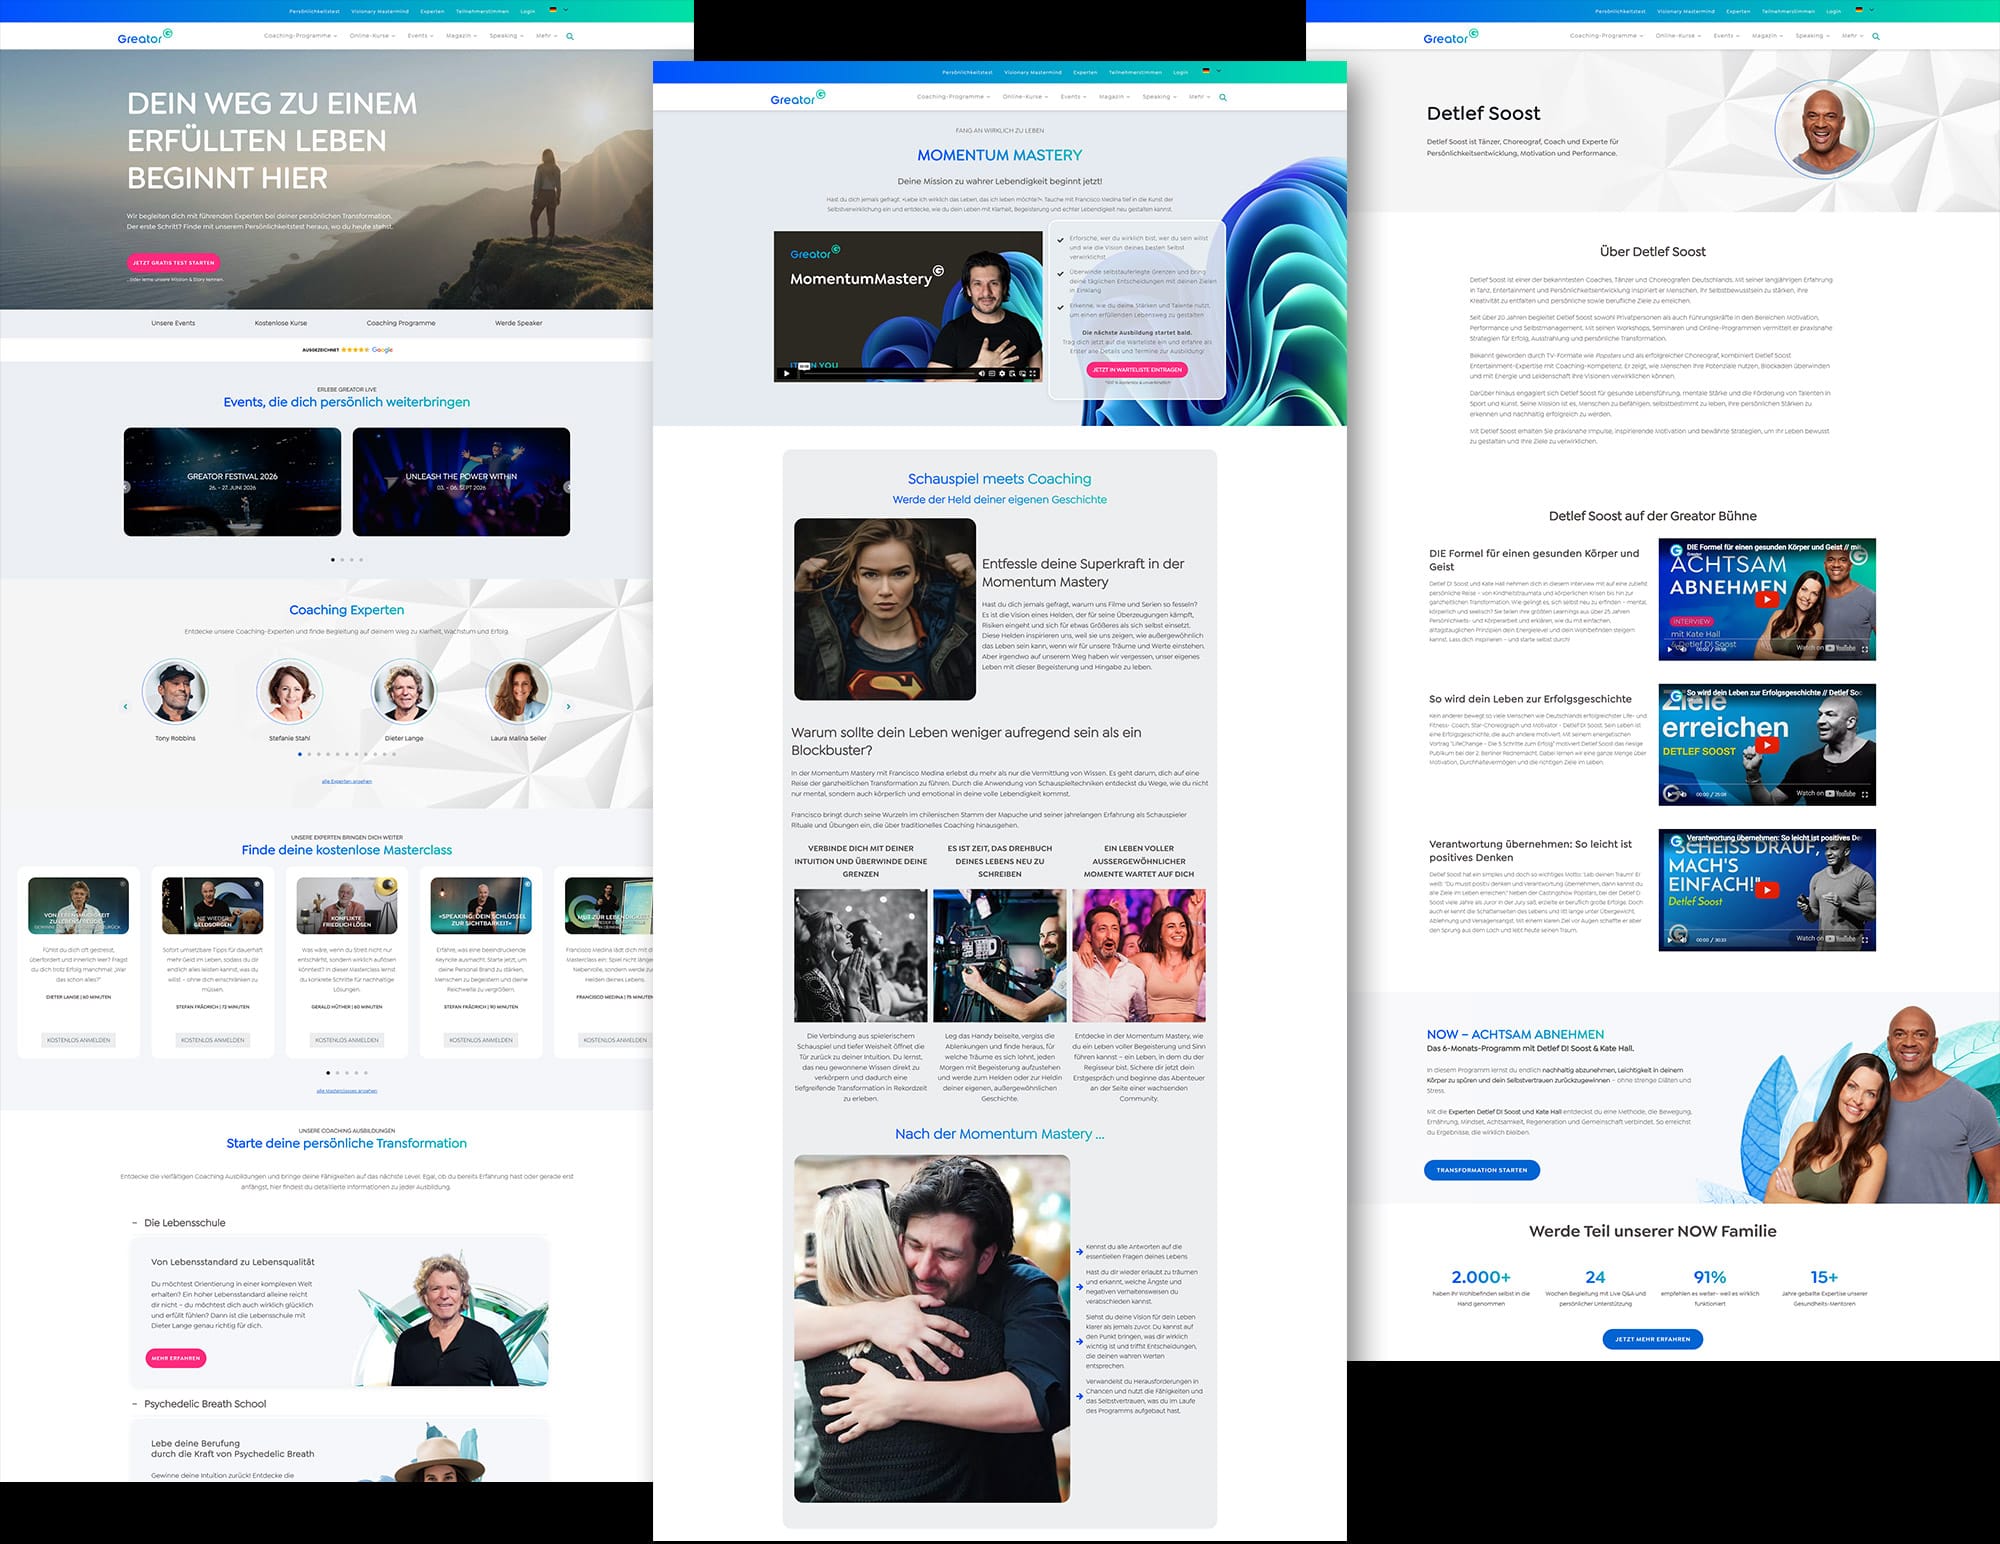Click the German flag on the Momentum Mastery top bar

(x=1206, y=71)
